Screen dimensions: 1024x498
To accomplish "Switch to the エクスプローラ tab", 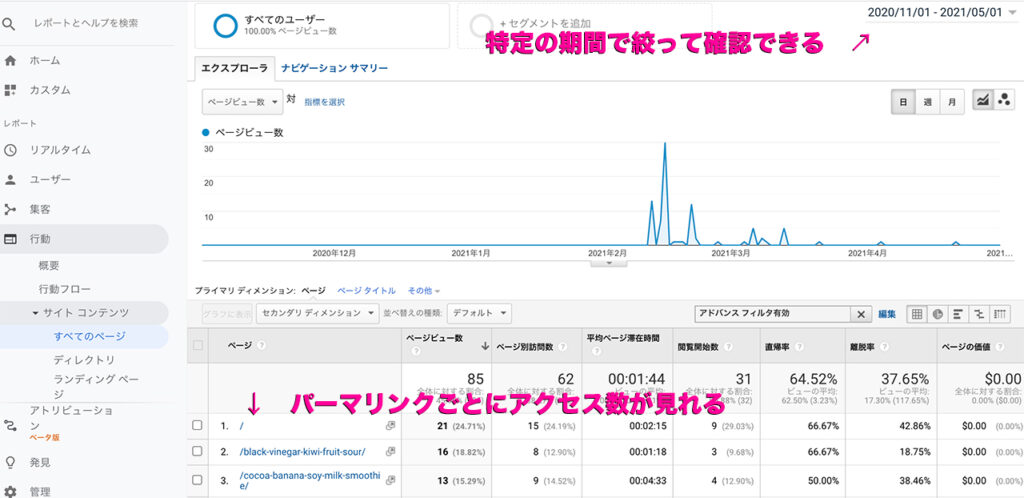I will (x=234, y=68).
